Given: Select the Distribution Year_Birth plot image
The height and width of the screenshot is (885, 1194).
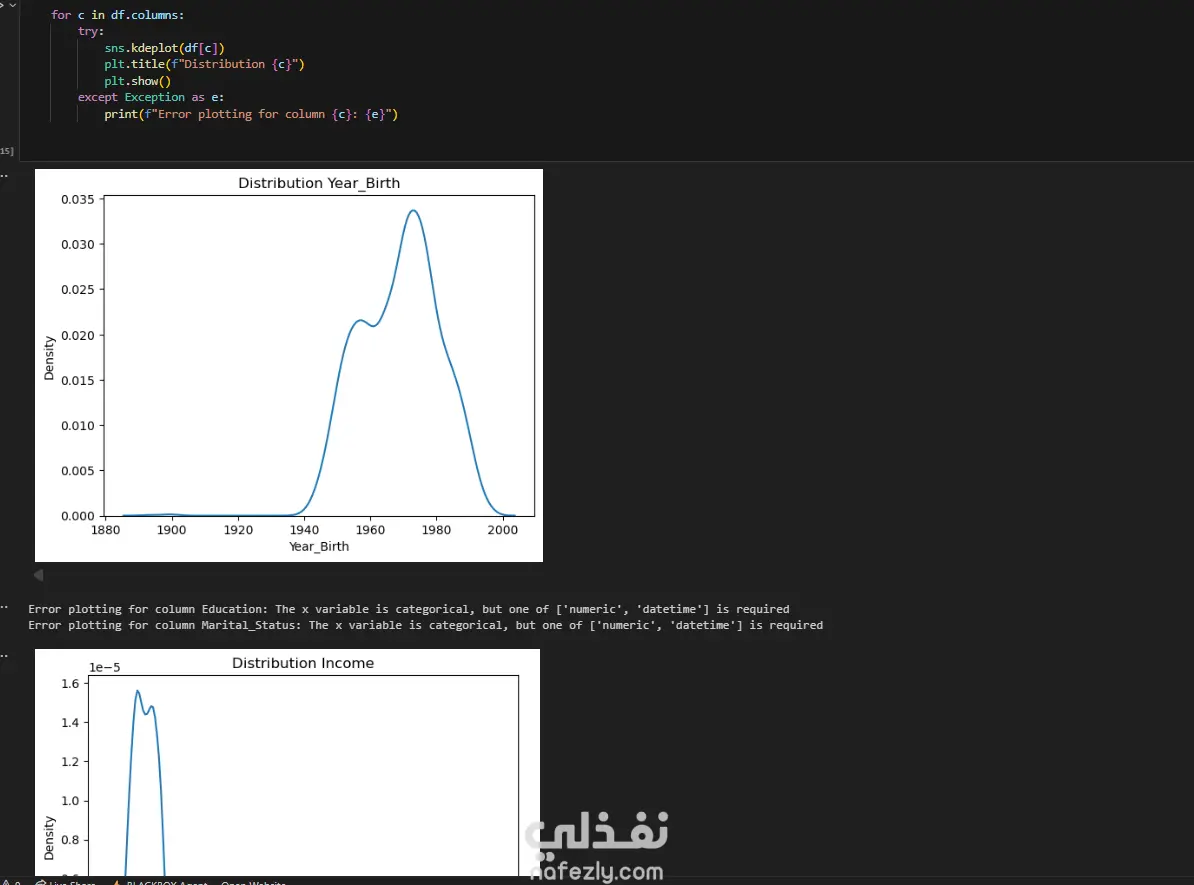Looking at the screenshot, I should pos(289,365).
